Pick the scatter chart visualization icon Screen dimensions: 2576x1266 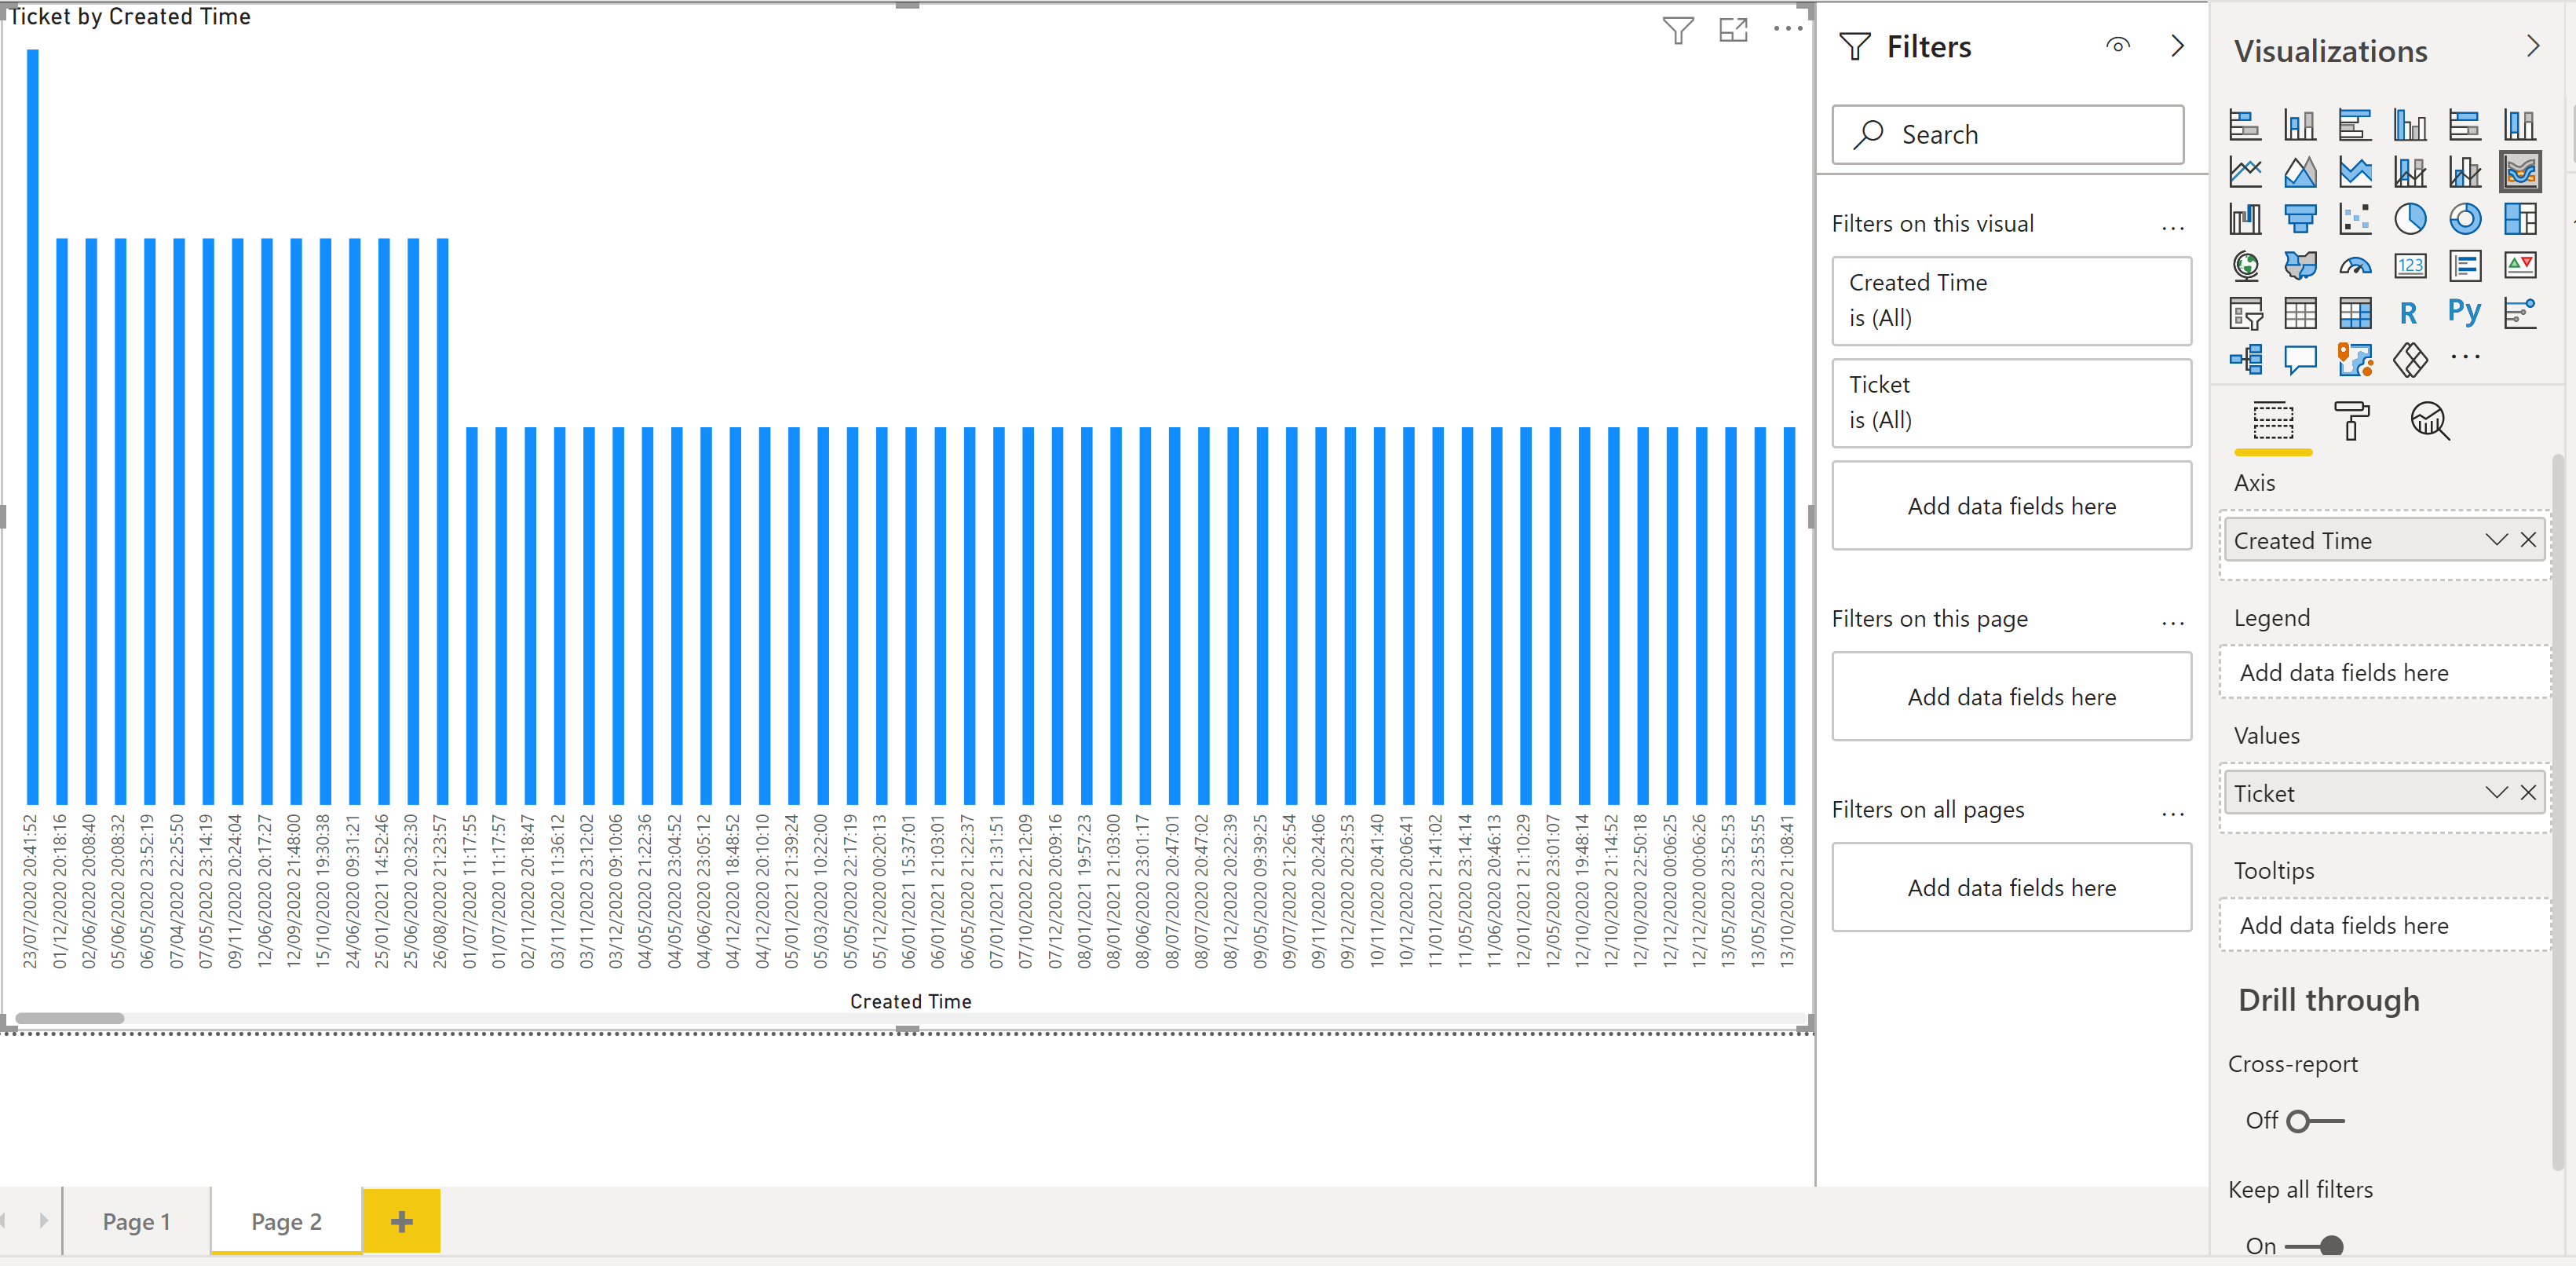coord(2355,219)
